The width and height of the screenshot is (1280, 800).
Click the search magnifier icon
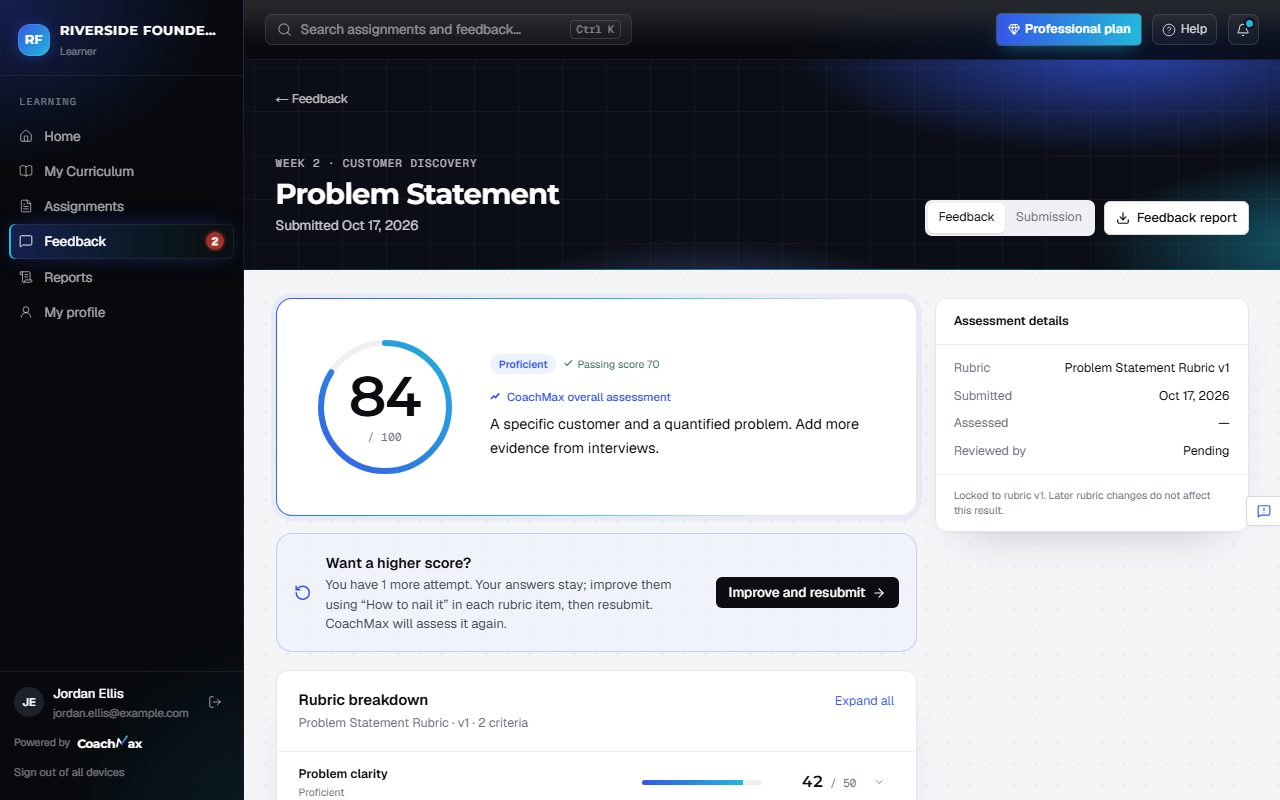285,30
